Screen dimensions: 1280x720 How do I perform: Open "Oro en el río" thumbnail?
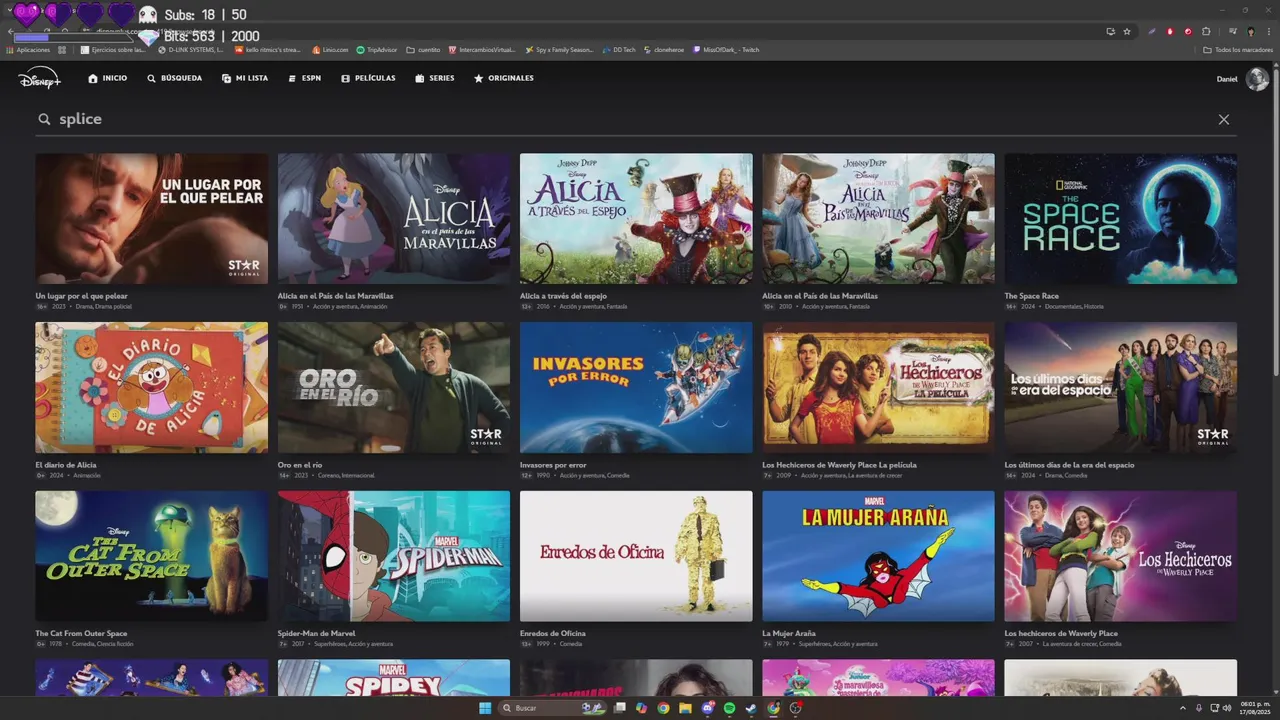[394, 387]
